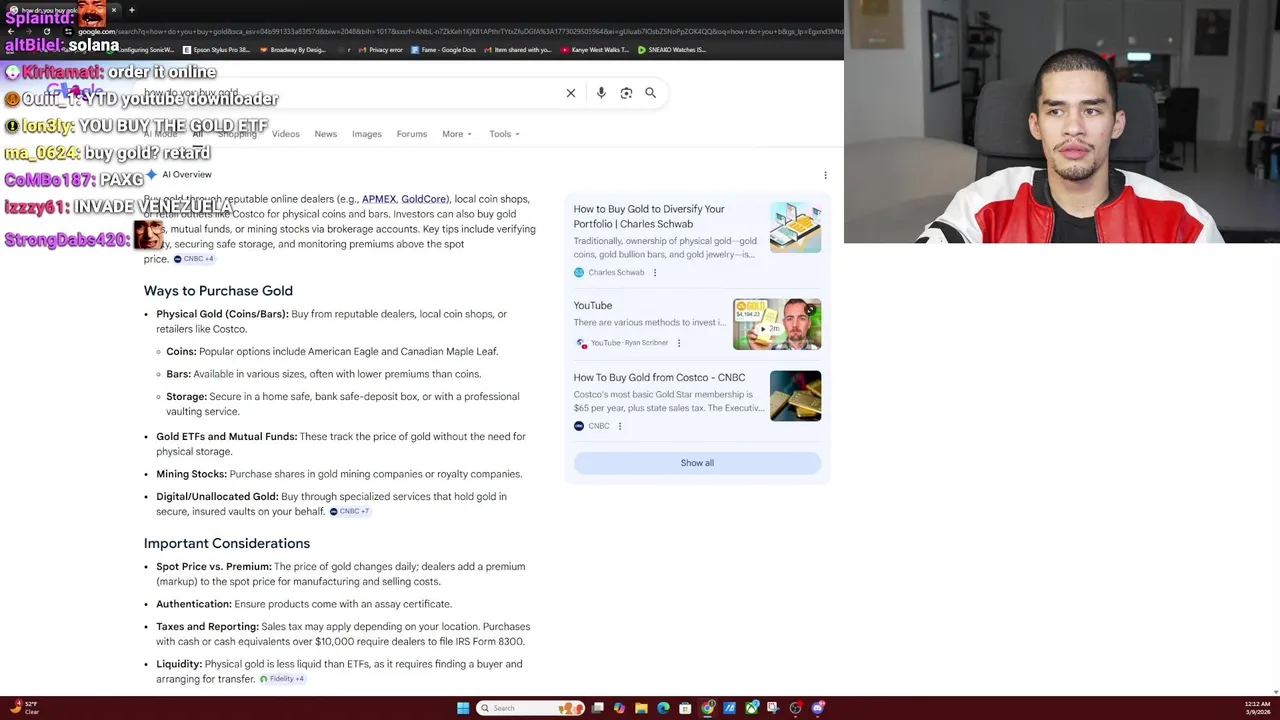Open OBS Studio from taskbar
The width and height of the screenshot is (1280, 720).
[x=796, y=708]
